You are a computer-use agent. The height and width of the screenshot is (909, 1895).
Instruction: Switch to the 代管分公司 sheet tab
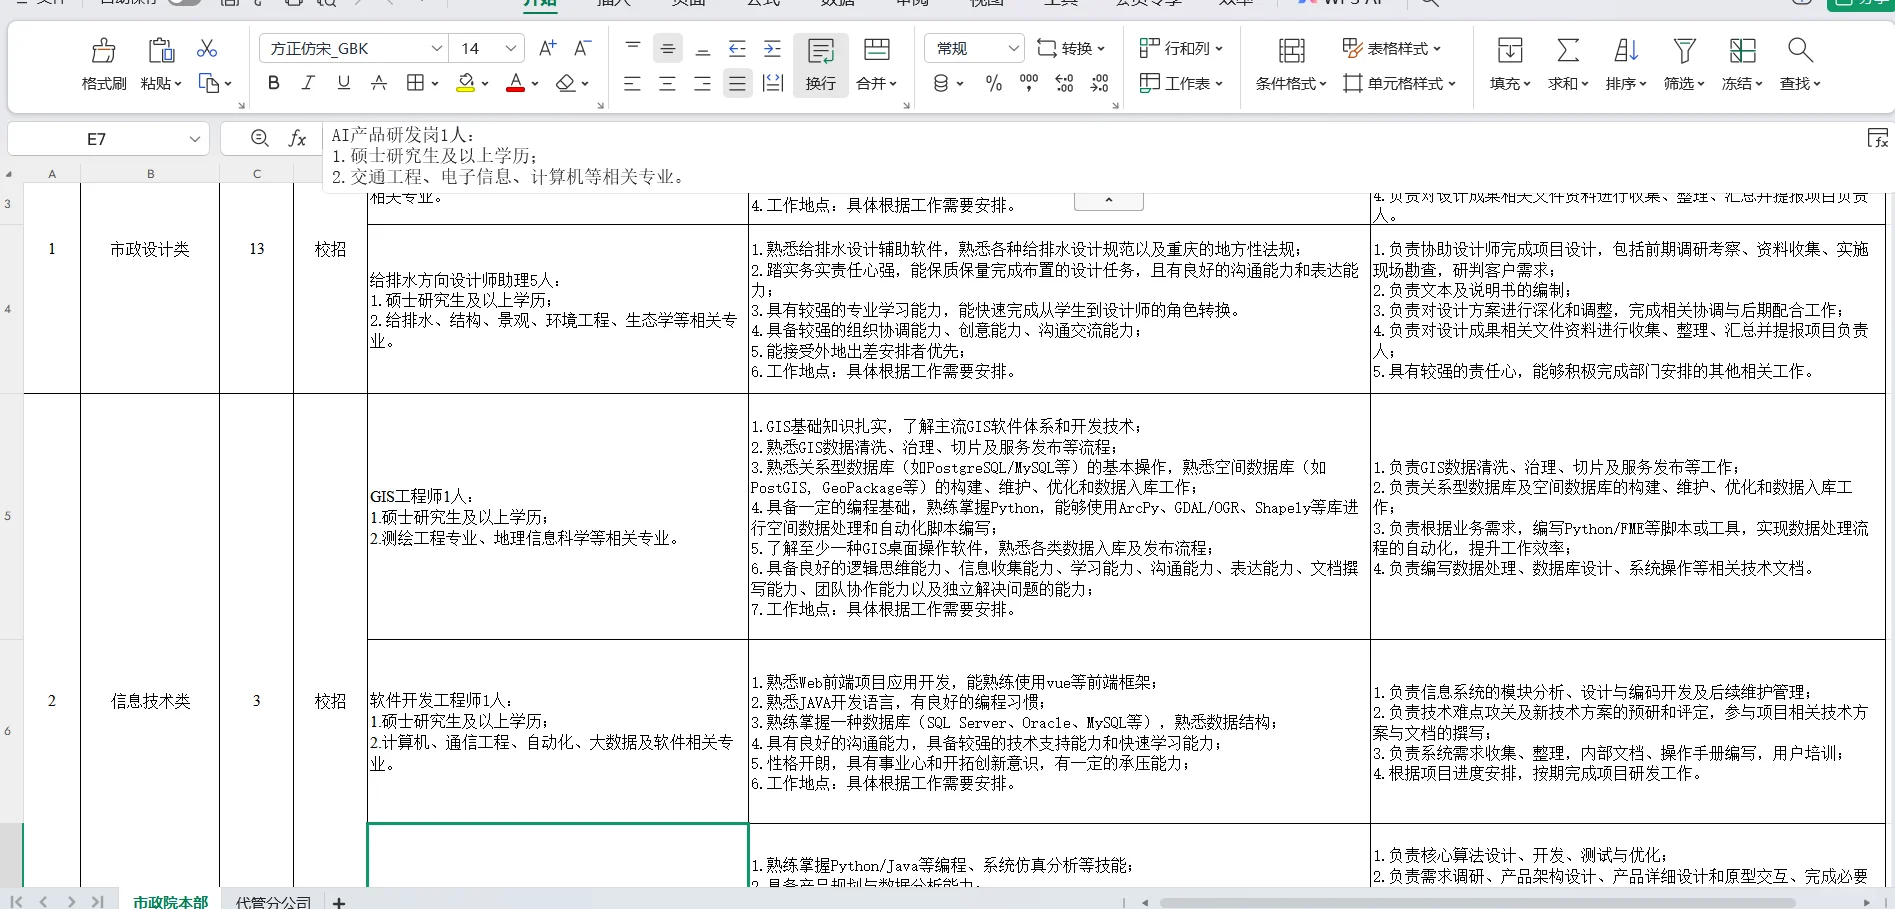[x=273, y=901]
